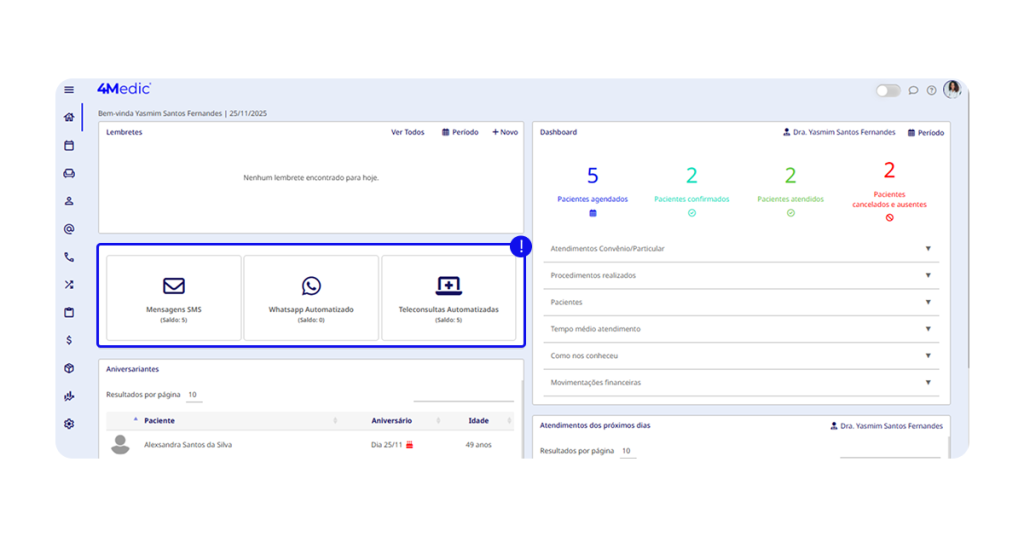Viewport: 1024px width, 537px height.
Task: Click the user profile avatar
Action: (952, 89)
